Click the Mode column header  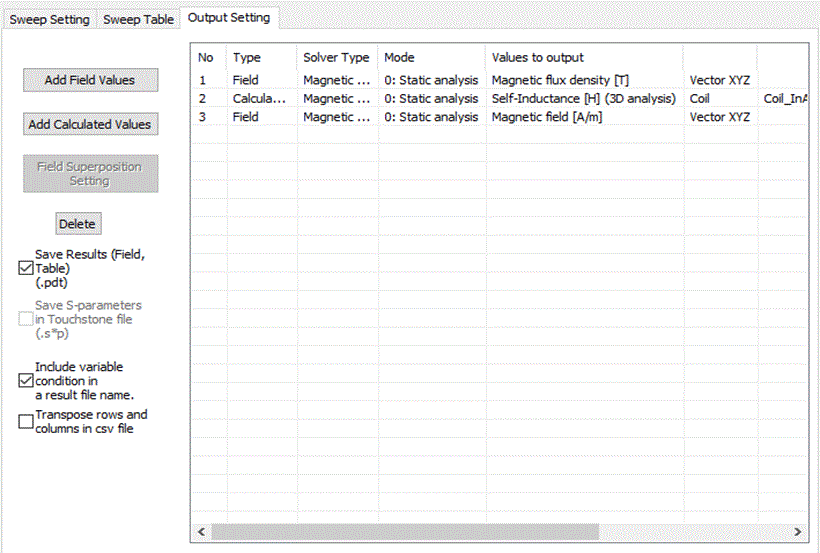pyautogui.click(x=399, y=58)
